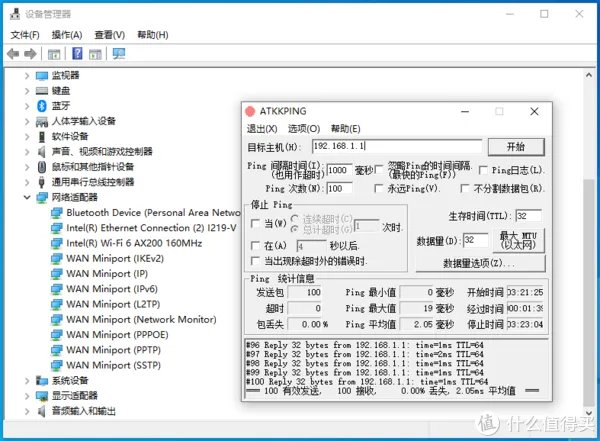The width and height of the screenshot is (600, 441).
Task: Click the Bluetooth (蓝牙) category icon
Action: pyautogui.click(x=42, y=106)
